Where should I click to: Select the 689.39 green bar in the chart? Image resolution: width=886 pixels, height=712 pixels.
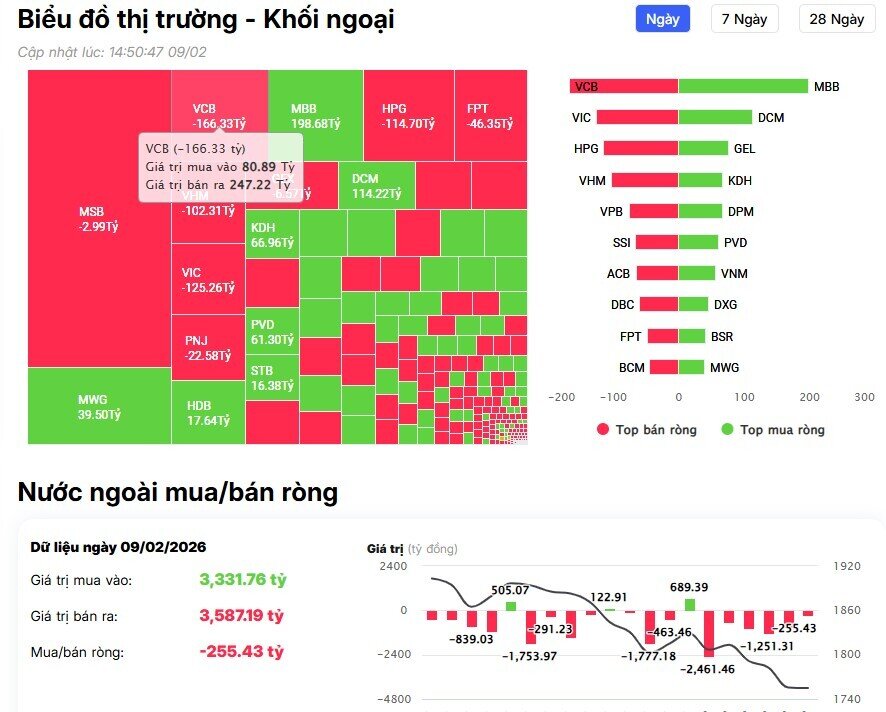pos(689,606)
